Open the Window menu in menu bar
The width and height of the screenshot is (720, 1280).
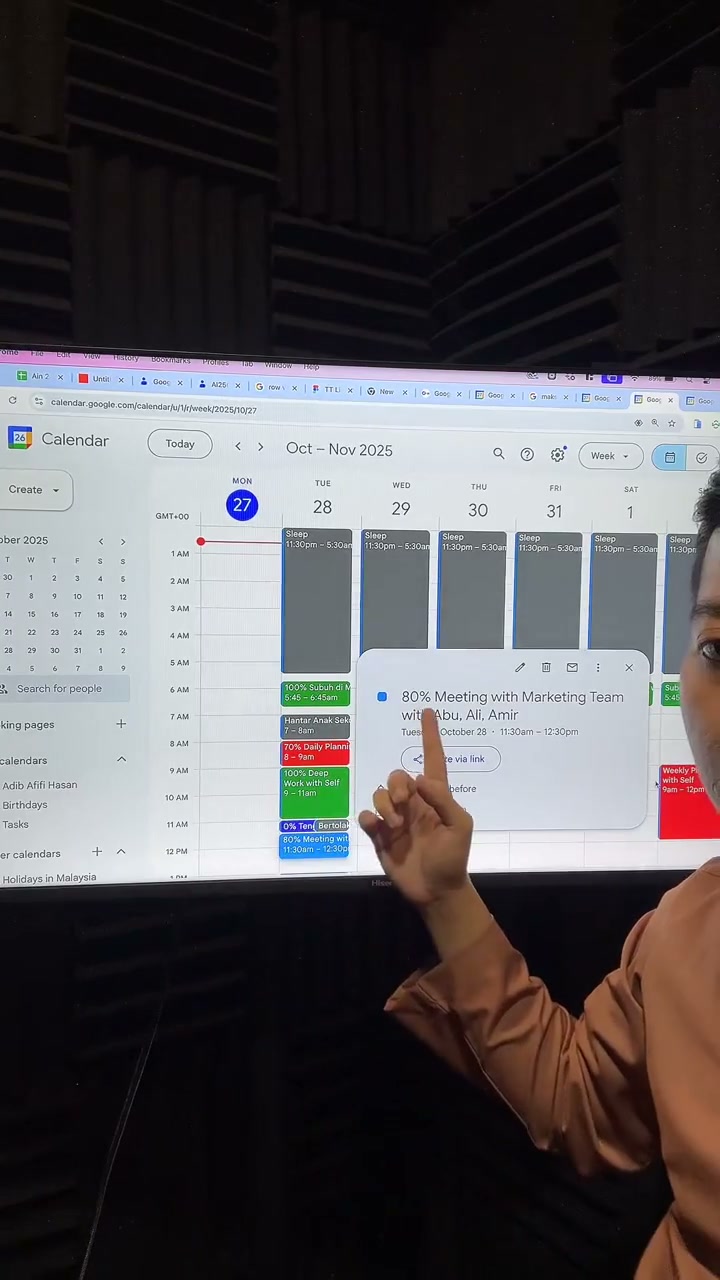[x=278, y=365]
